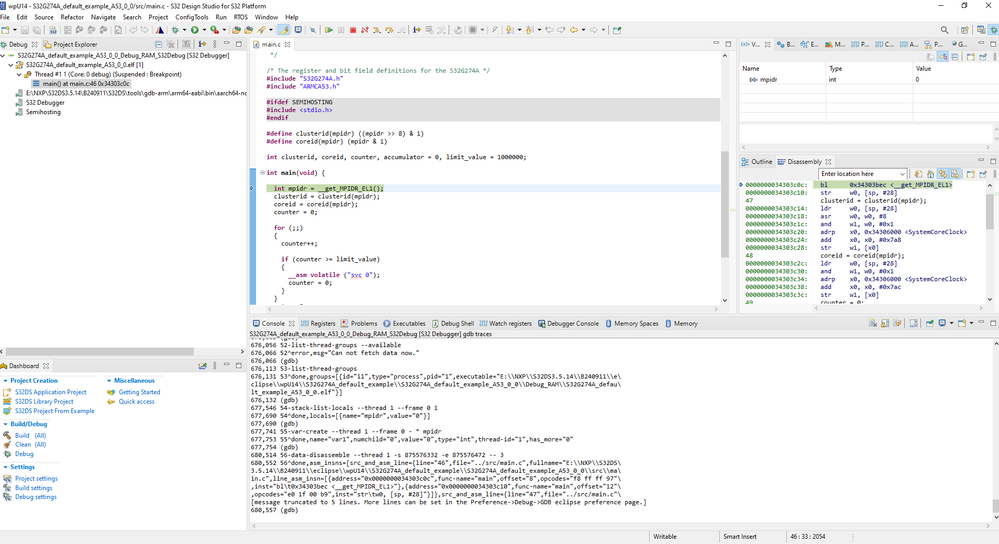
Task: Open the Refactor menu
Action: (72, 17)
